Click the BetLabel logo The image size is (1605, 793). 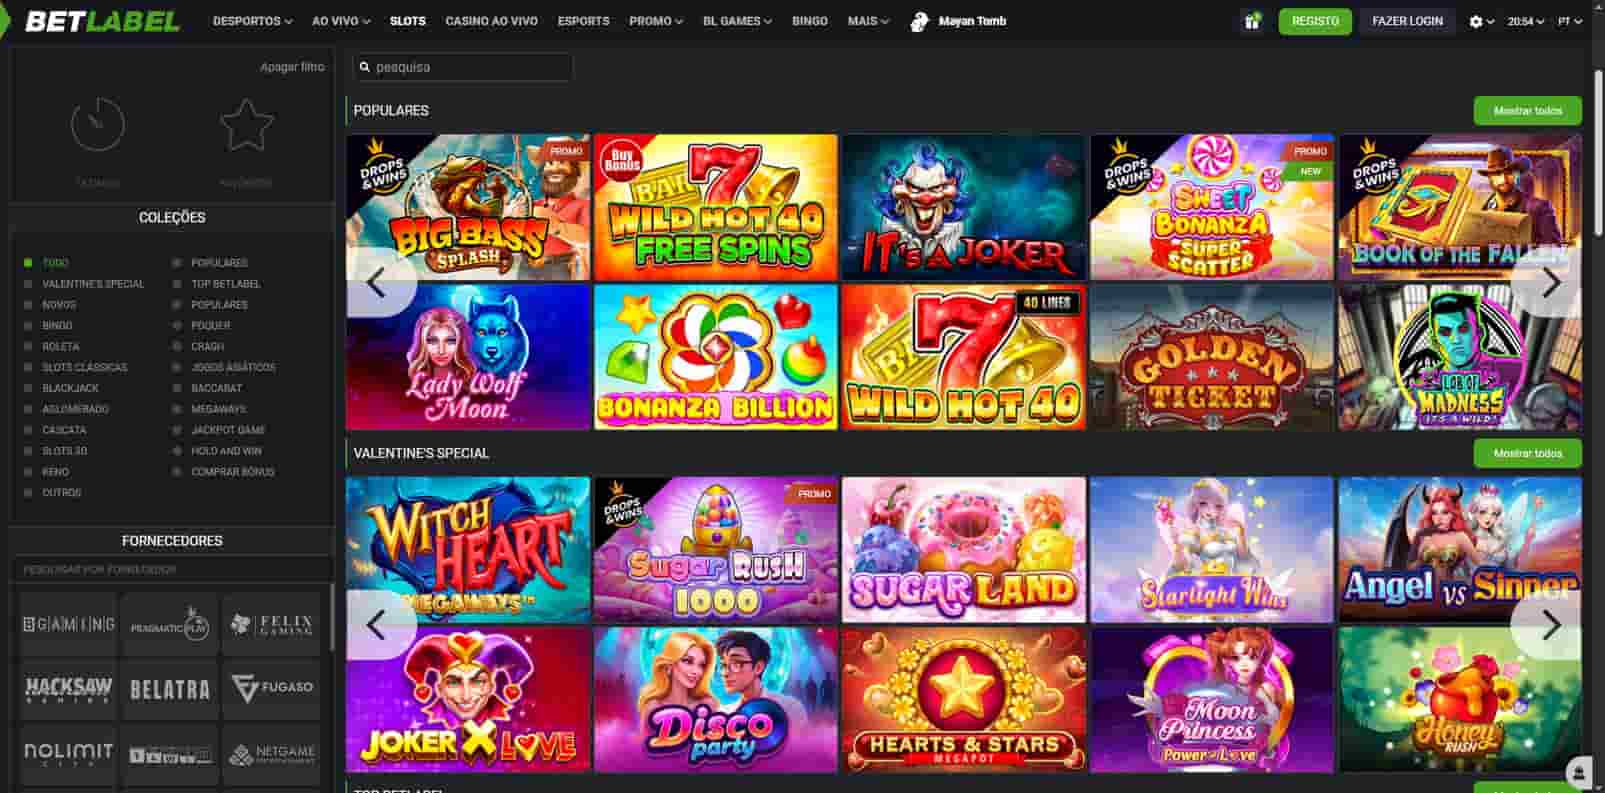pos(102,21)
